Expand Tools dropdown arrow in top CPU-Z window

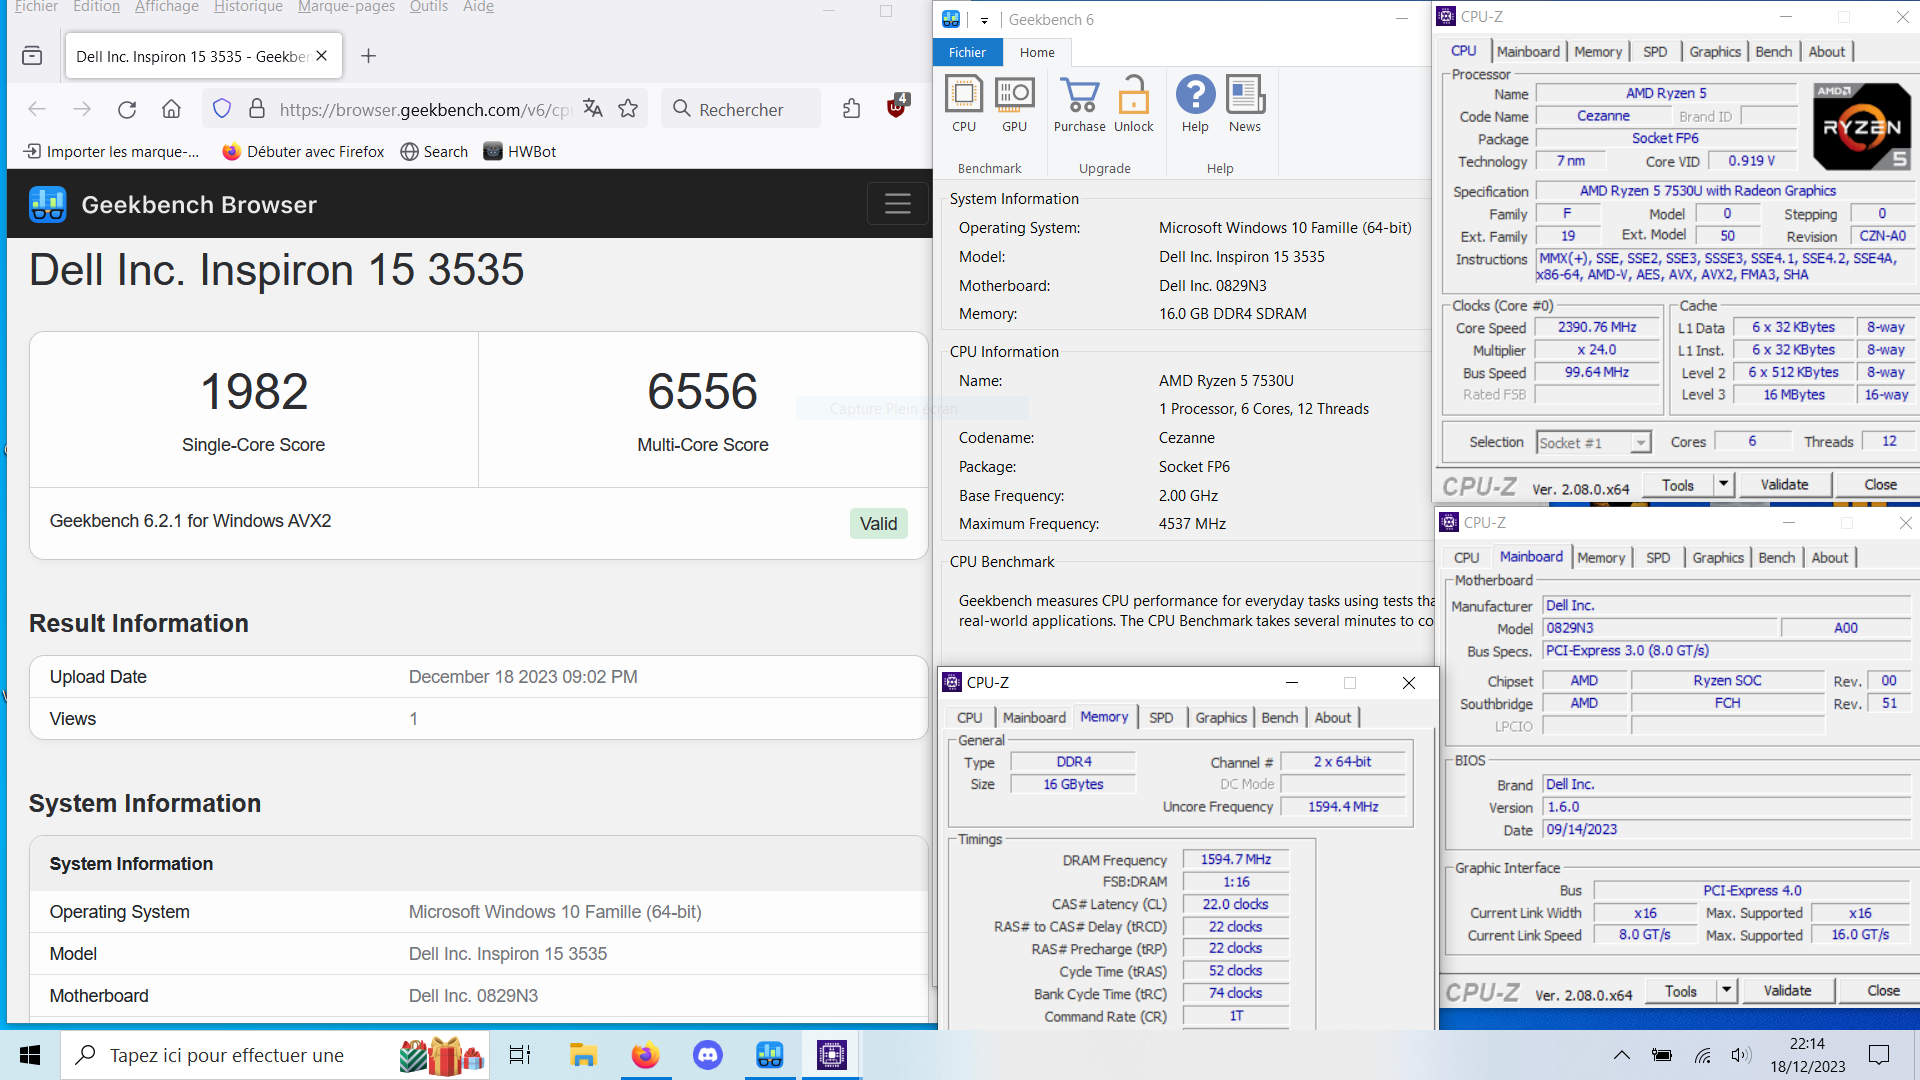(1723, 484)
